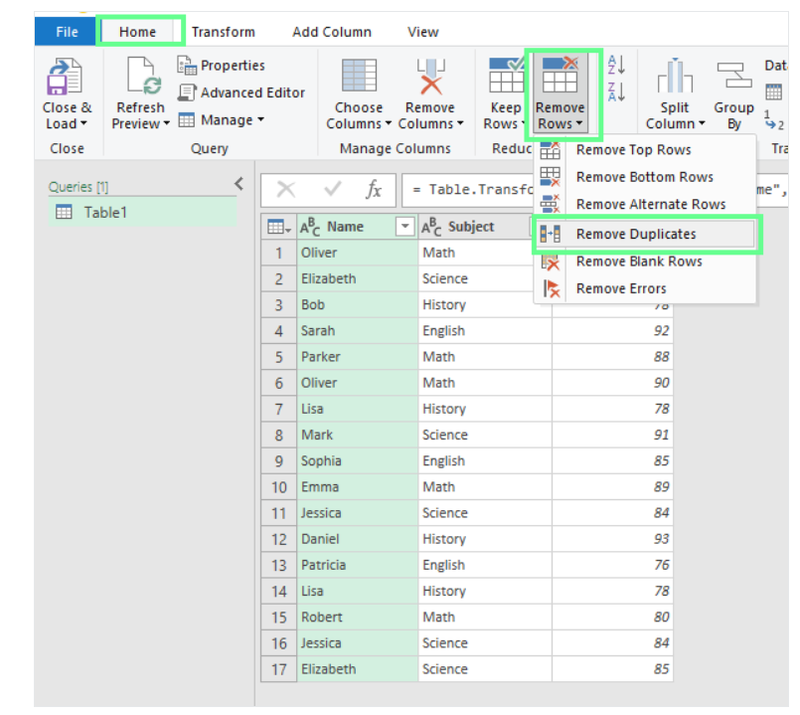Collapse the Queries pane chevron
This screenshot has width=800, height=715.
coord(239,184)
